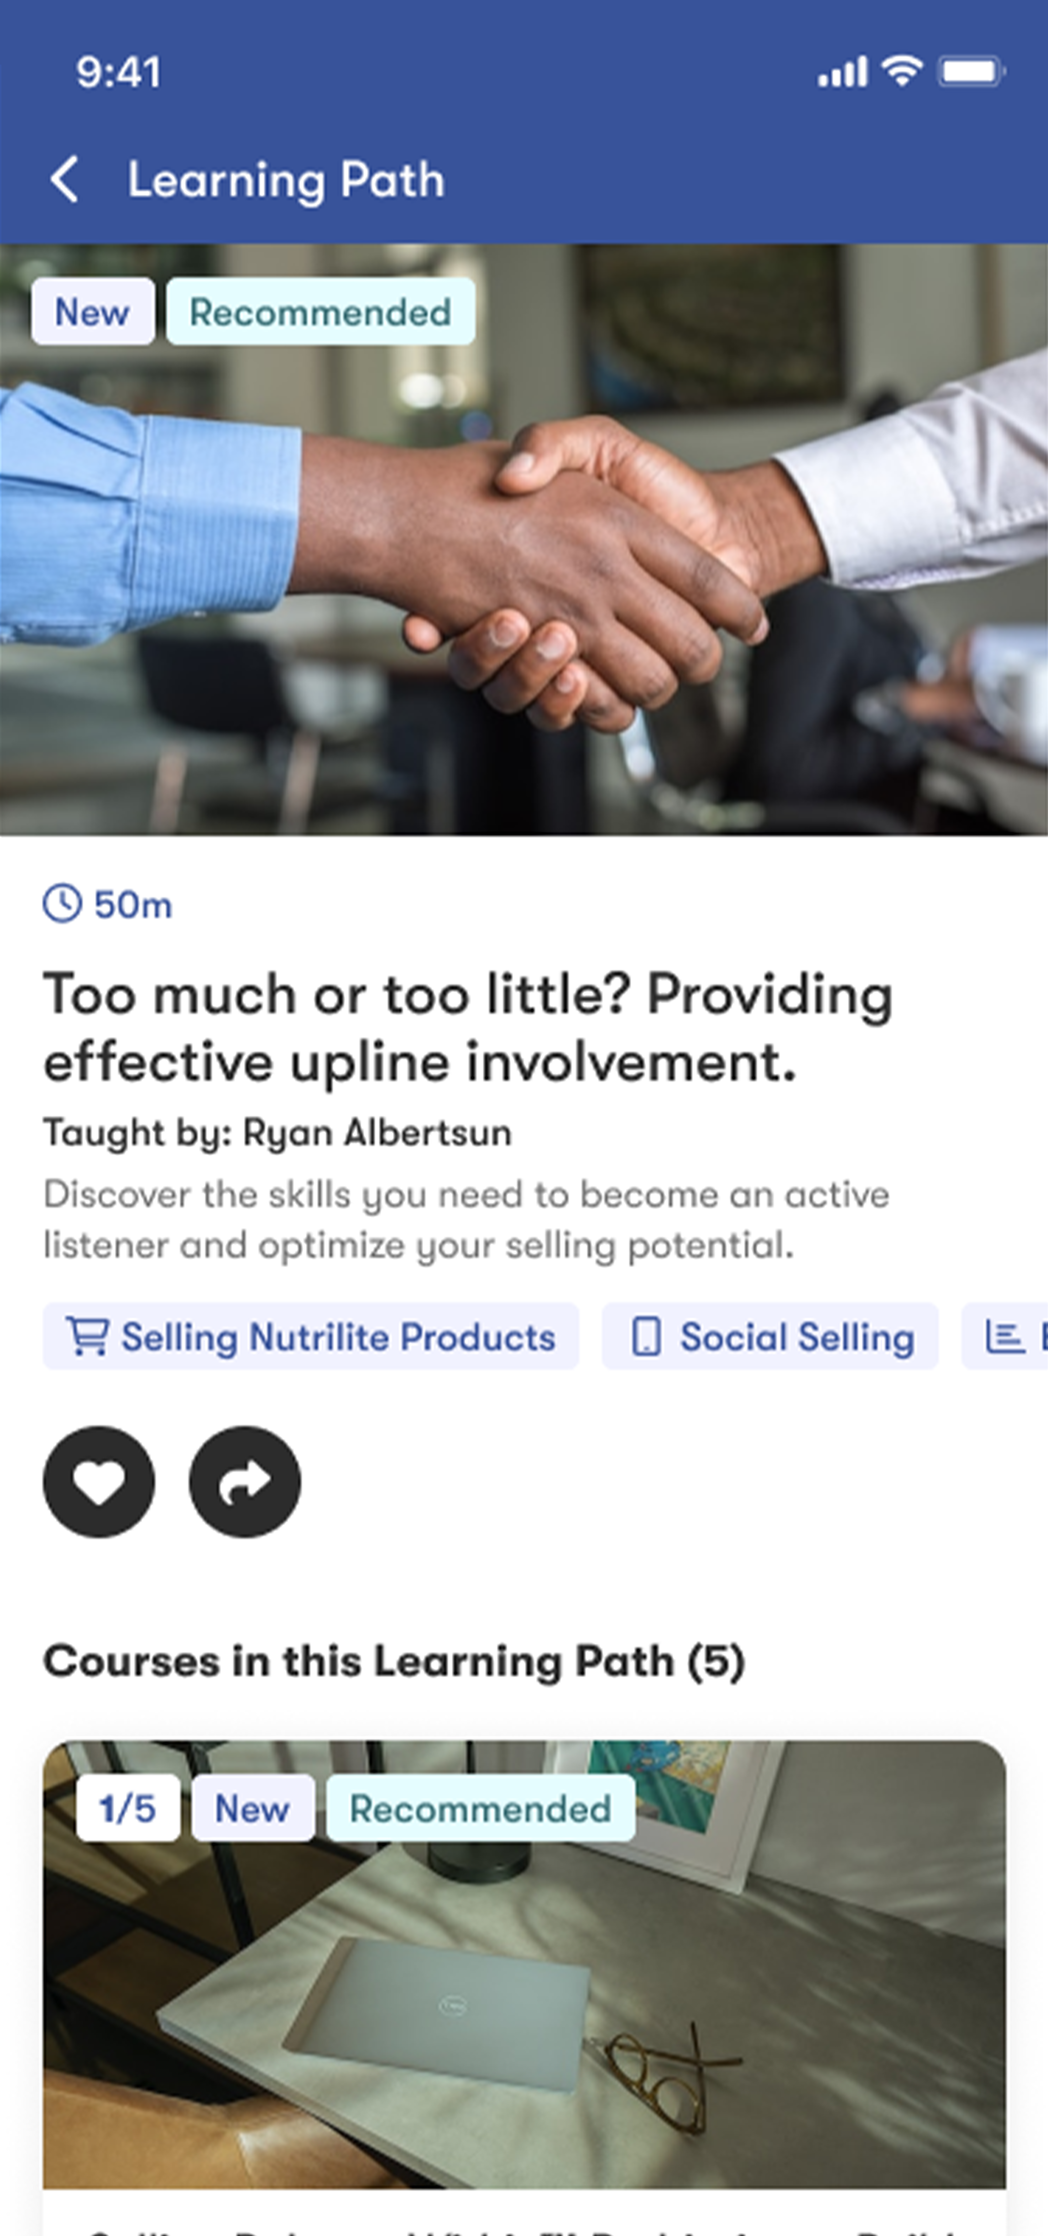Tap the Recommended badge on first course card
Screen dimensions: 1048x2236
[480, 1808]
